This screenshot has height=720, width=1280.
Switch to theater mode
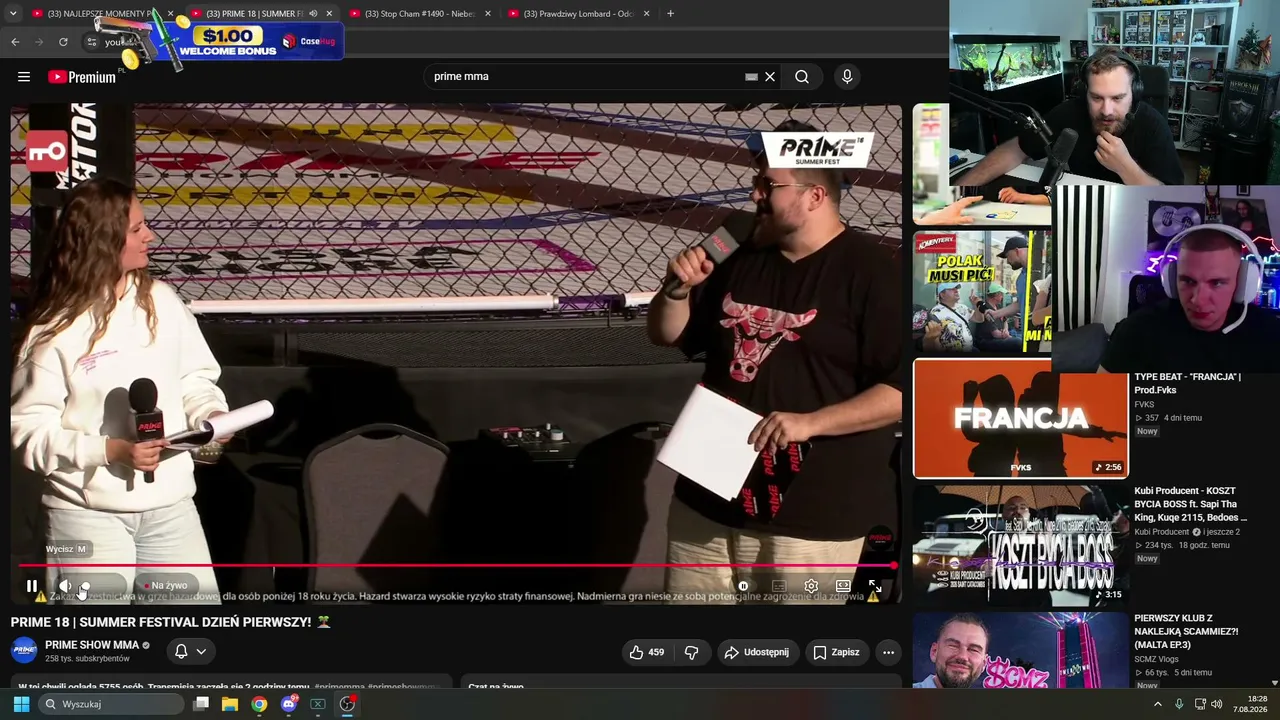(x=843, y=586)
